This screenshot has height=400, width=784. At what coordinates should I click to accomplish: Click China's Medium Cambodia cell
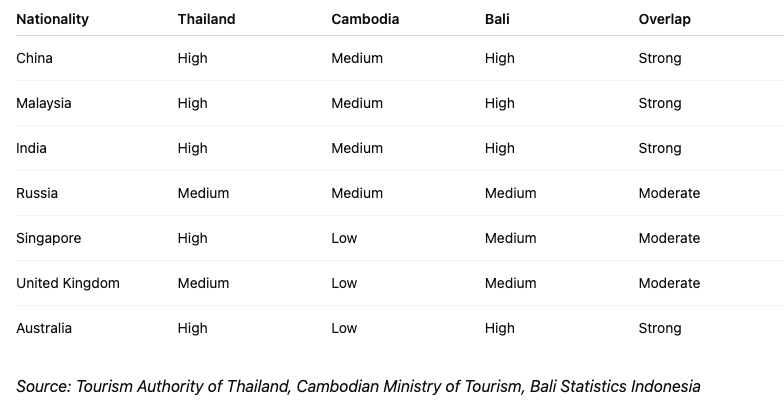pos(357,58)
